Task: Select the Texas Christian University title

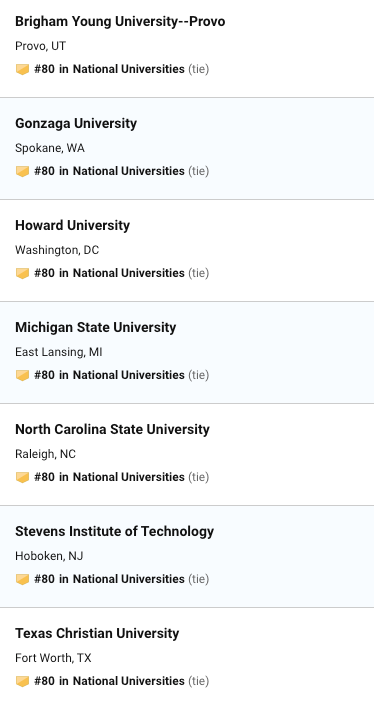Action: click(97, 633)
